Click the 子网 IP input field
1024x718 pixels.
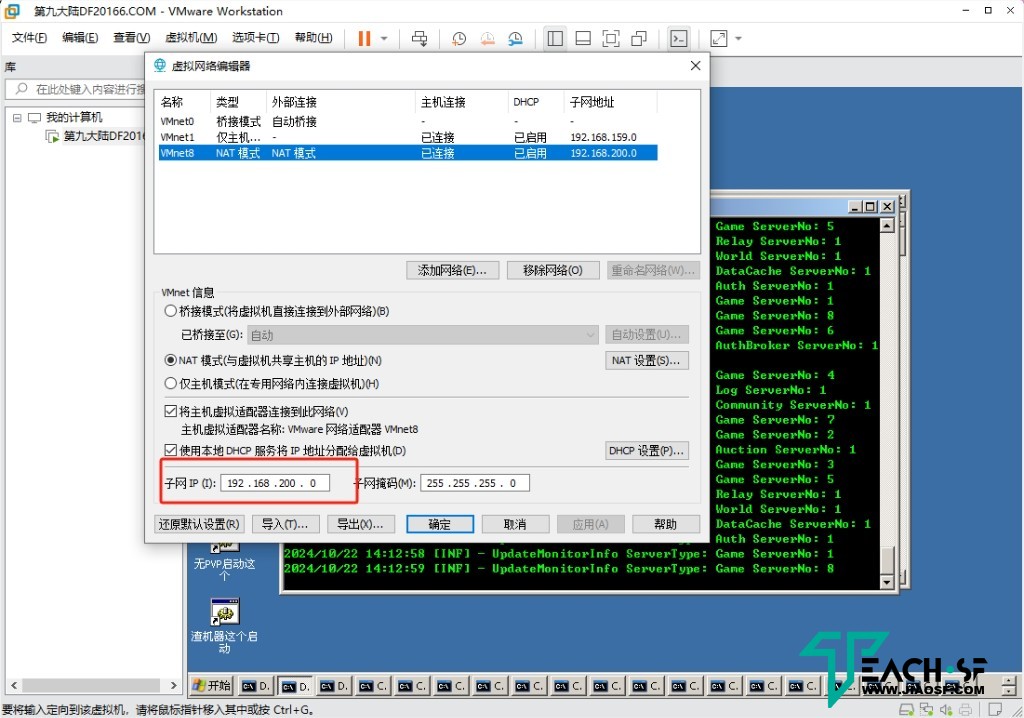tap(275, 483)
